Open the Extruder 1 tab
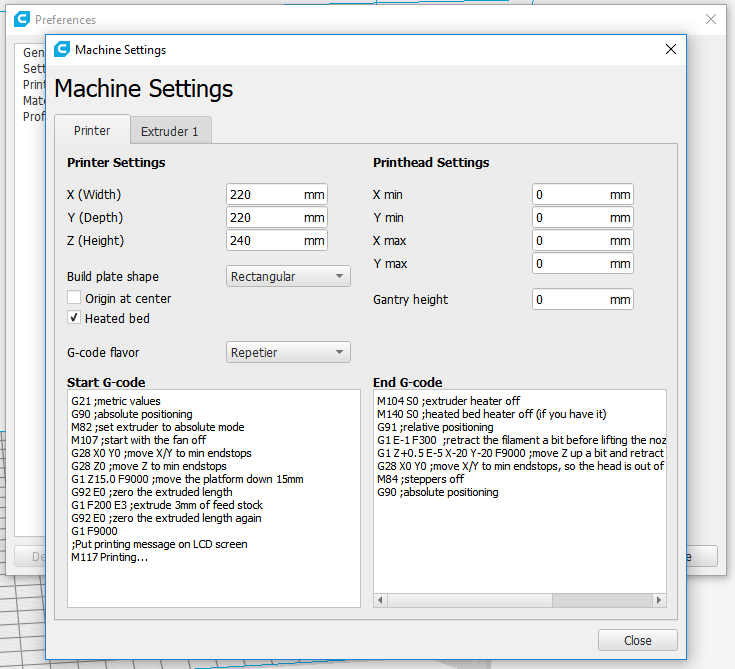 pos(170,131)
